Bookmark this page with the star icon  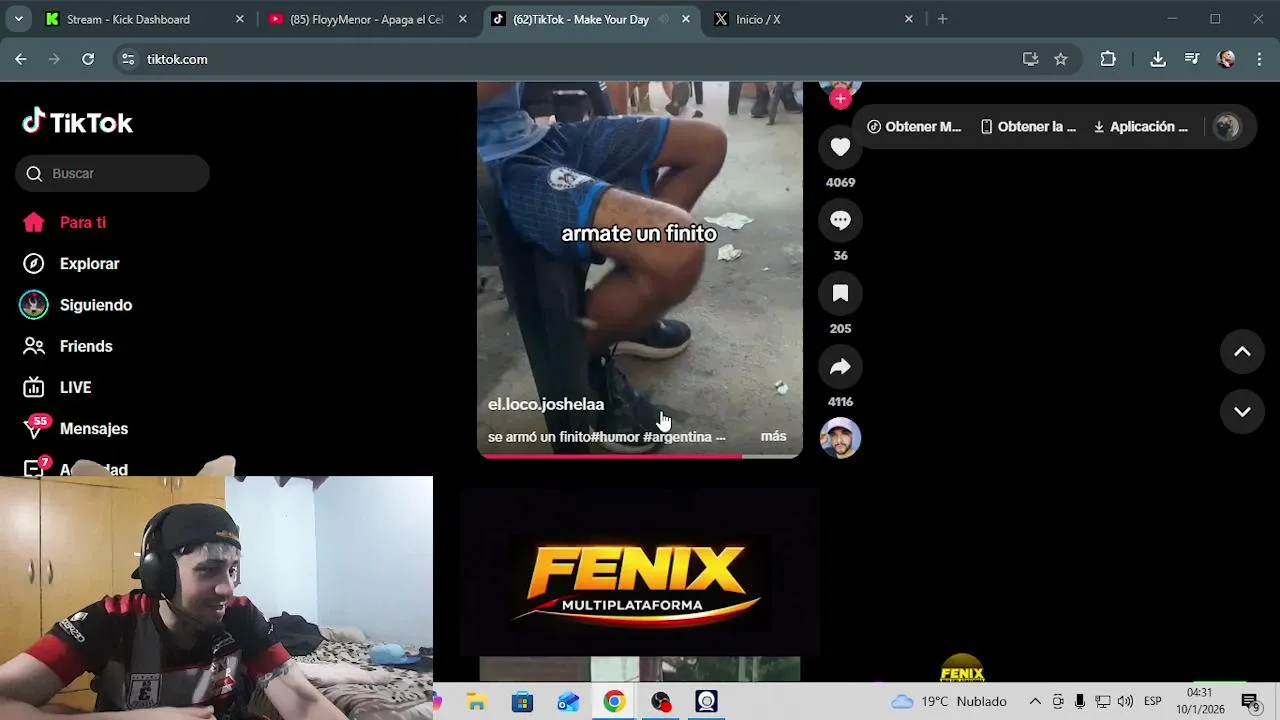click(1060, 59)
